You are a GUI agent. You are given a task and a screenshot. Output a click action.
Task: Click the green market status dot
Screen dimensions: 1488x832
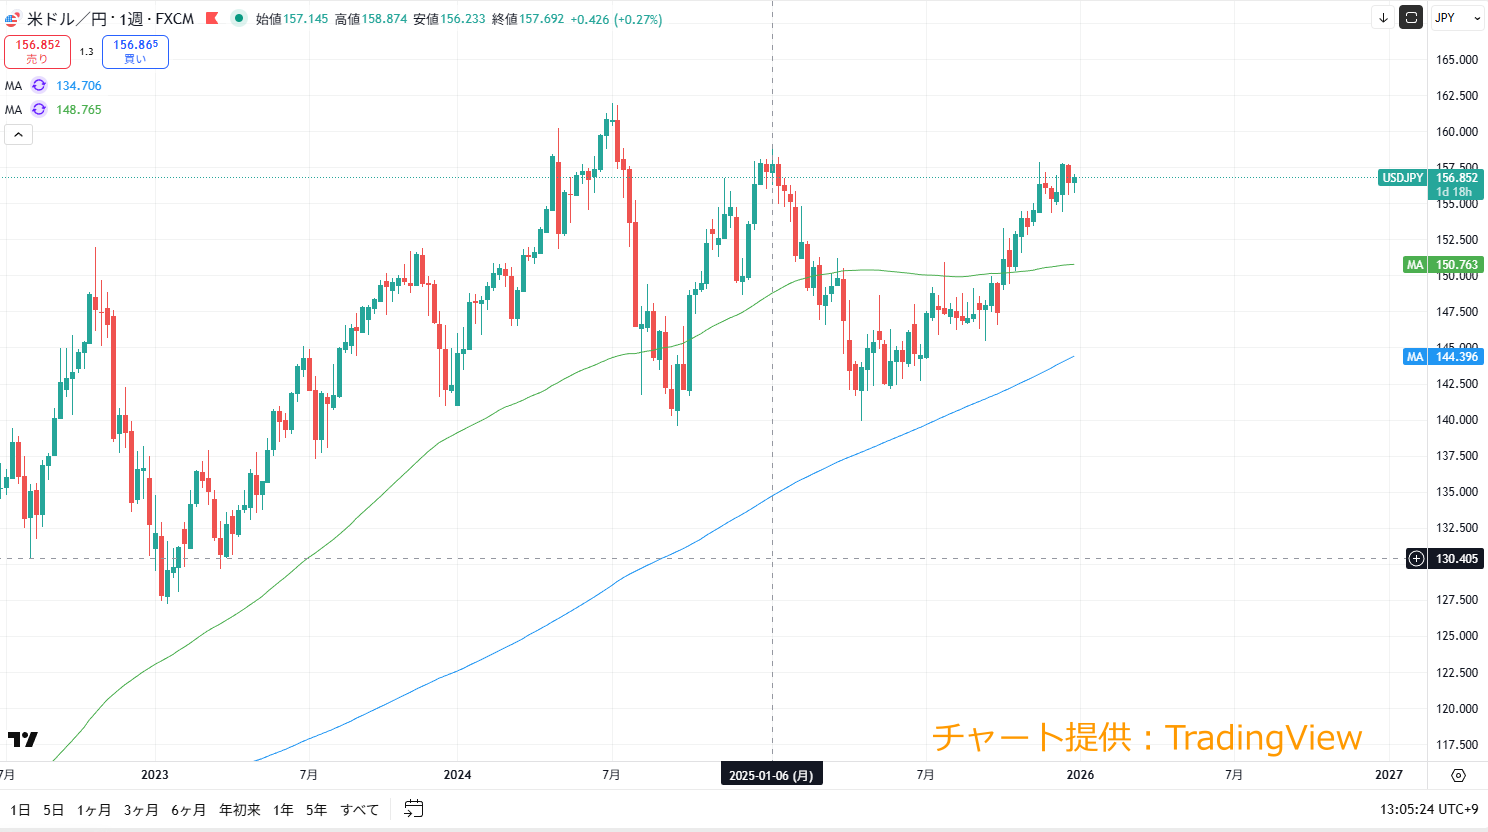238,18
